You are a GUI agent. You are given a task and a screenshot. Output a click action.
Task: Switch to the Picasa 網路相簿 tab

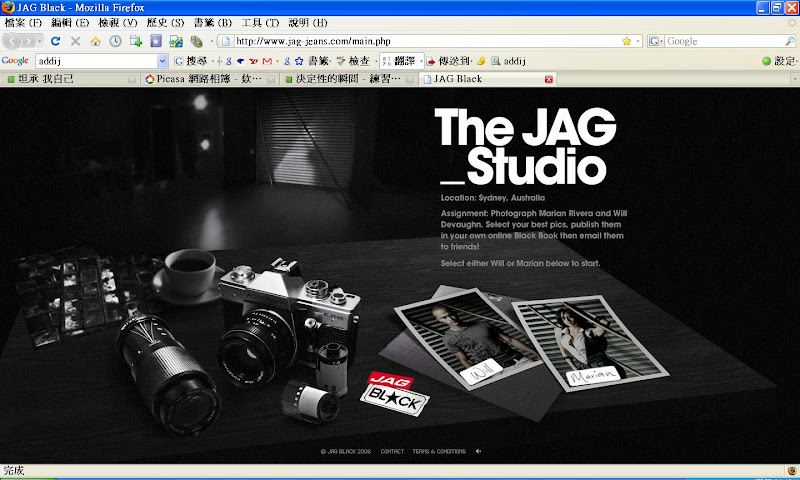pos(209,79)
